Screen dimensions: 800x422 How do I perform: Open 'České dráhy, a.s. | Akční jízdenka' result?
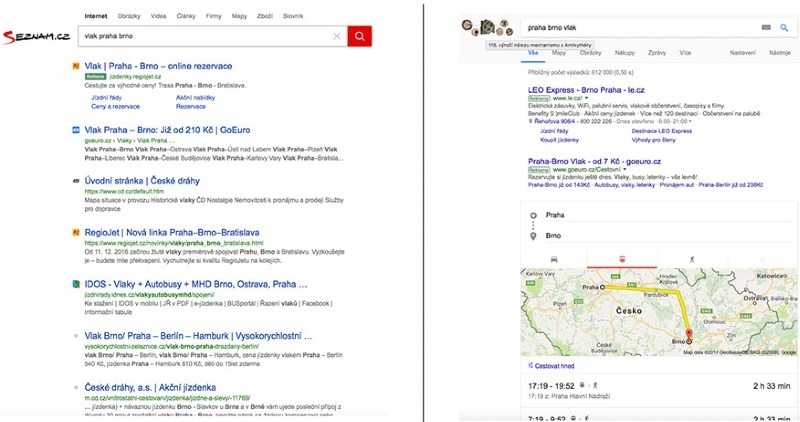tap(150, 387)
